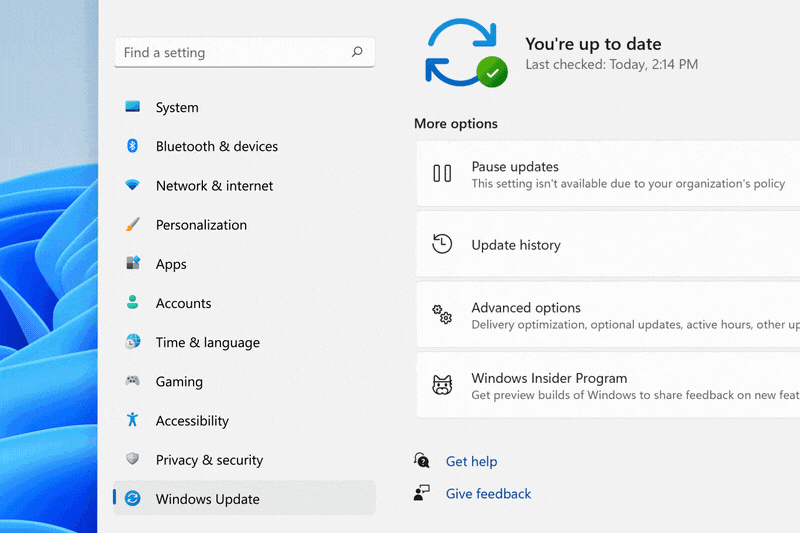Click the Gaming controller icon
This screenshot has width=800, height=533.
pyautogui.click(x=132, y=381)
